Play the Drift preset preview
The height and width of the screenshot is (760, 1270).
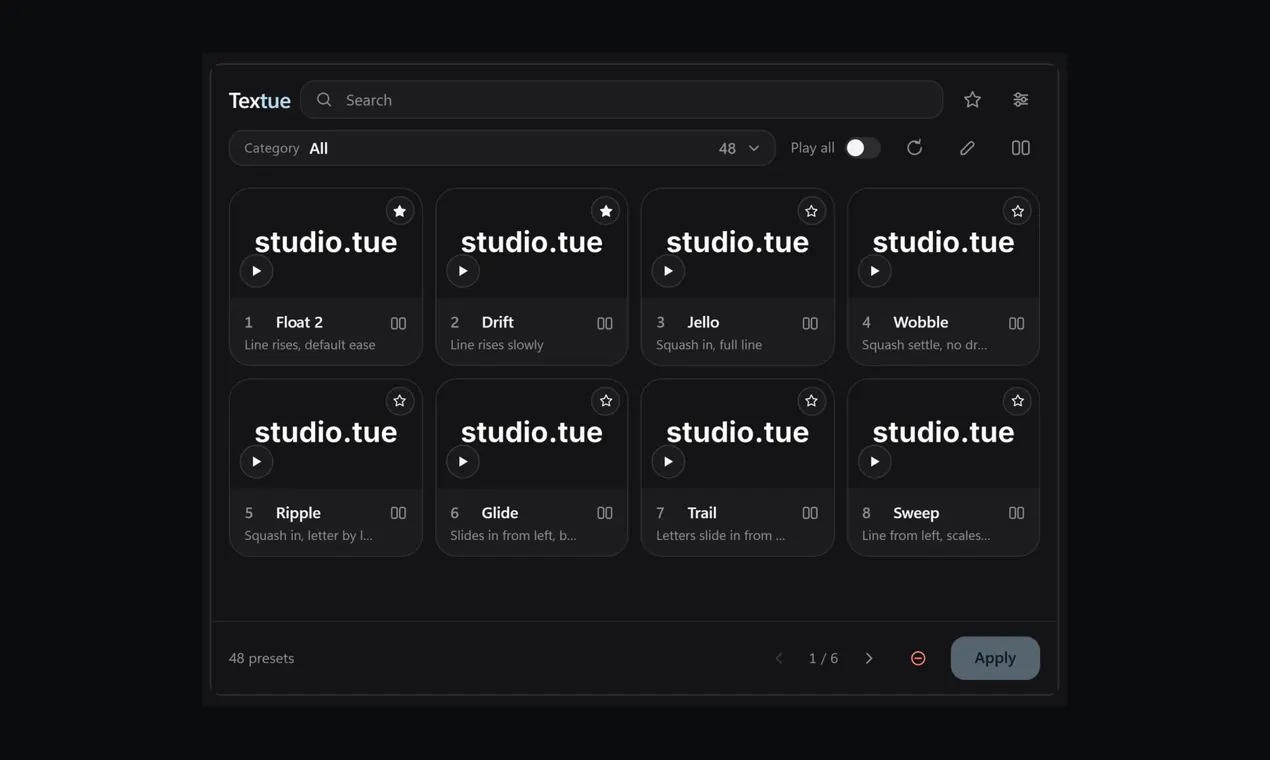point(462,271)
